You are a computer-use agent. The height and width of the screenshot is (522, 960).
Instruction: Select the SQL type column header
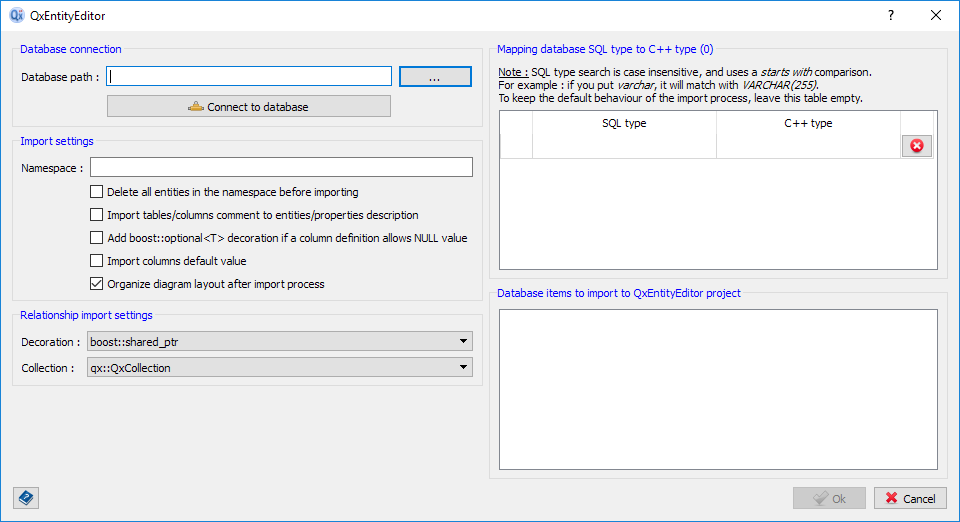point(624,124)
